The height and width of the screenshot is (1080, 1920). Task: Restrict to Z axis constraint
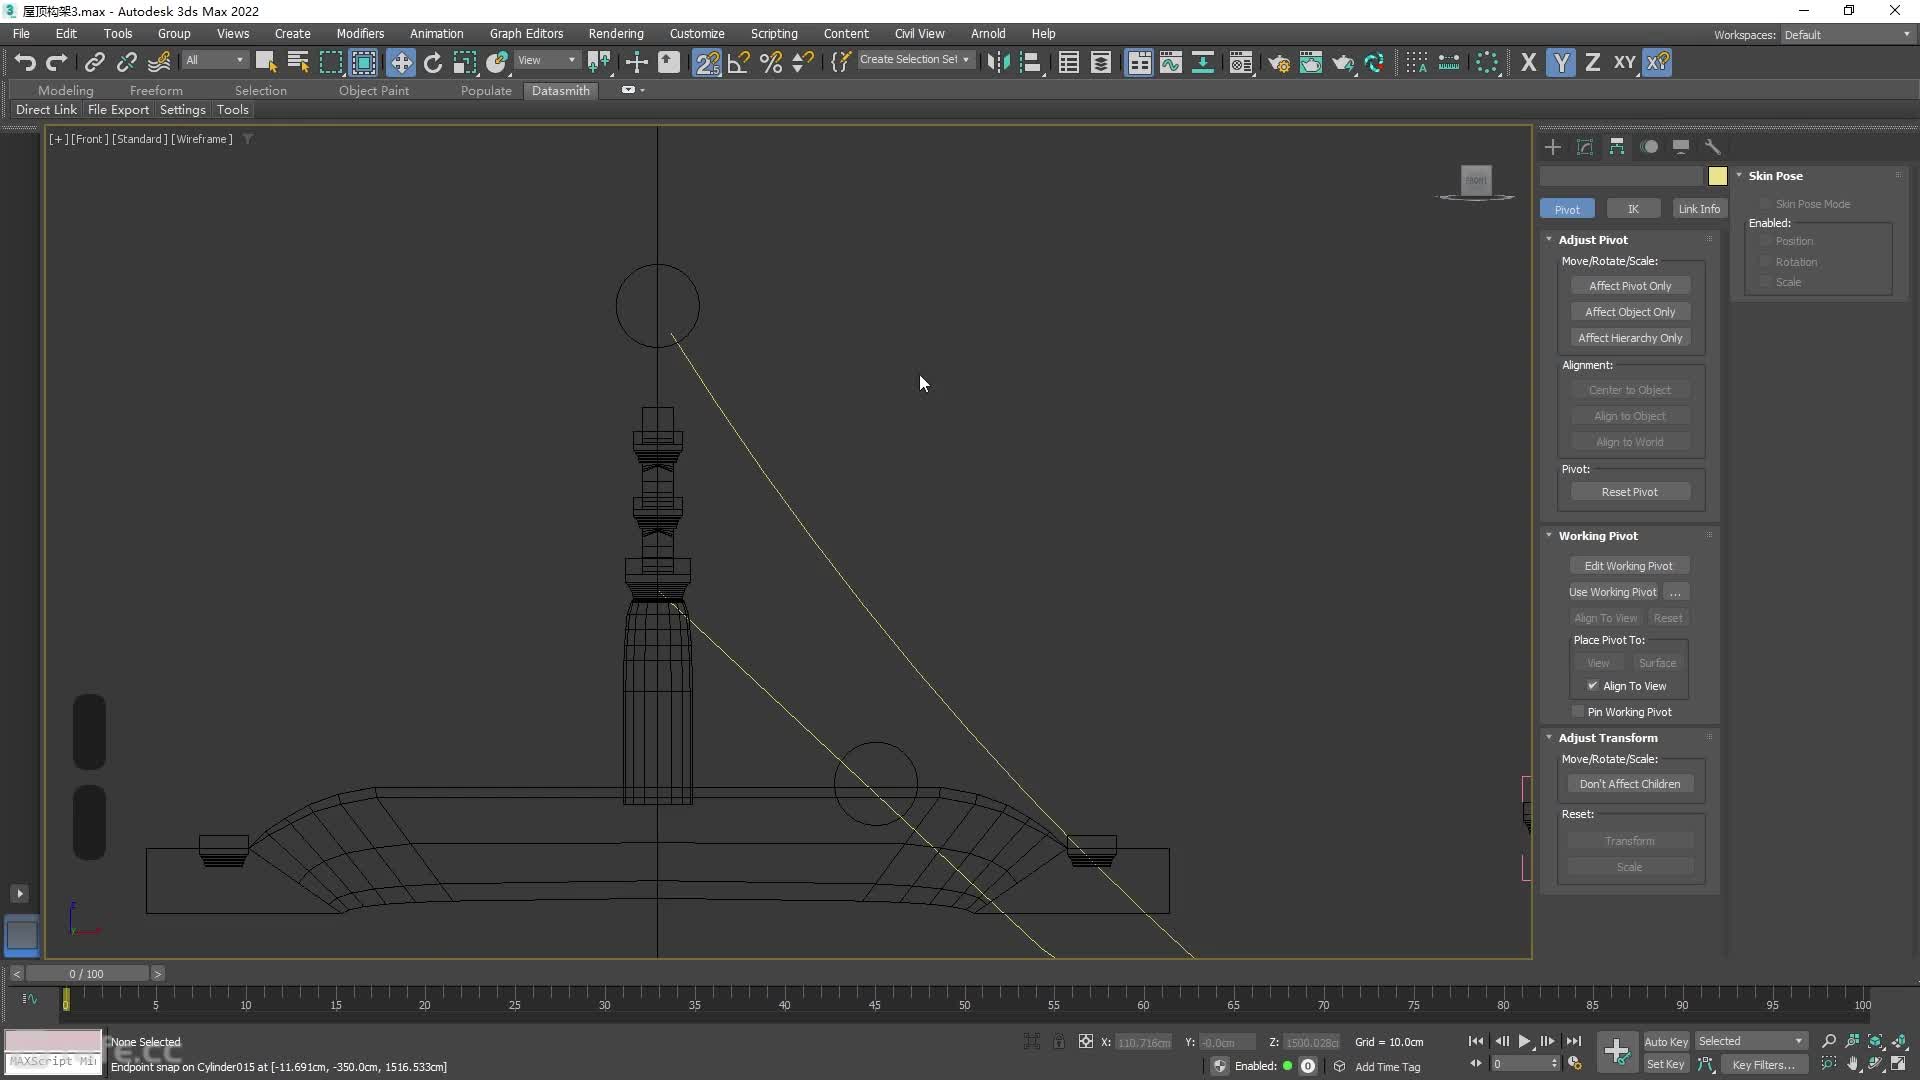pos(1593,62)
